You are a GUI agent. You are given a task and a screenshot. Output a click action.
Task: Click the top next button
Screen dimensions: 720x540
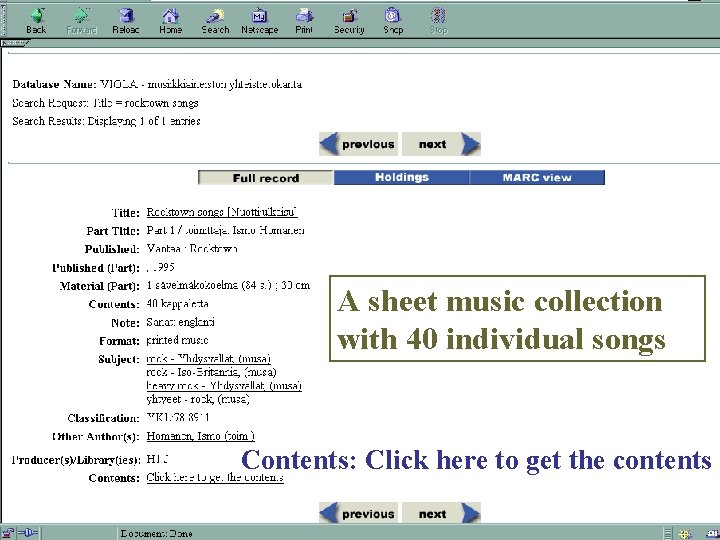click(x=441, y=144)
